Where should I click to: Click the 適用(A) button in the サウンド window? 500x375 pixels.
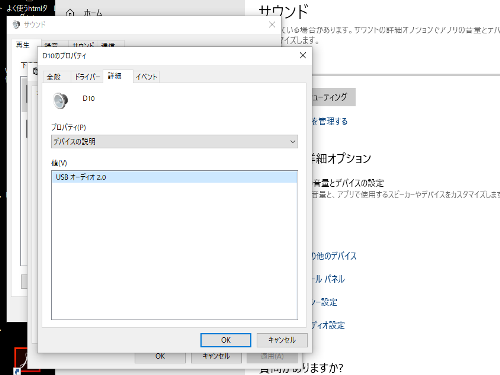[272, 357]
